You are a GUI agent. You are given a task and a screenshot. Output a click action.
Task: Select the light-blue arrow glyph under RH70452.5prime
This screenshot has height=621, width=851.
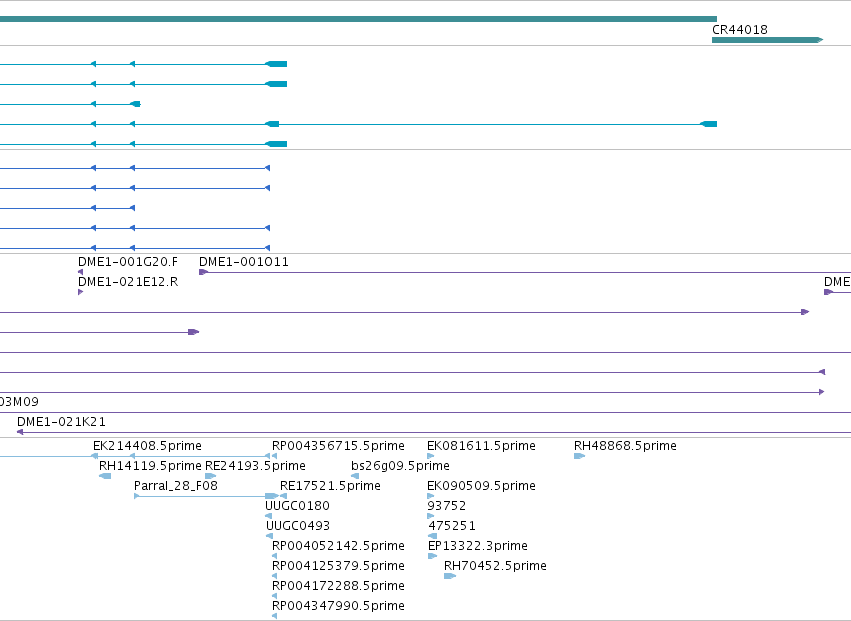pos(450,576)
